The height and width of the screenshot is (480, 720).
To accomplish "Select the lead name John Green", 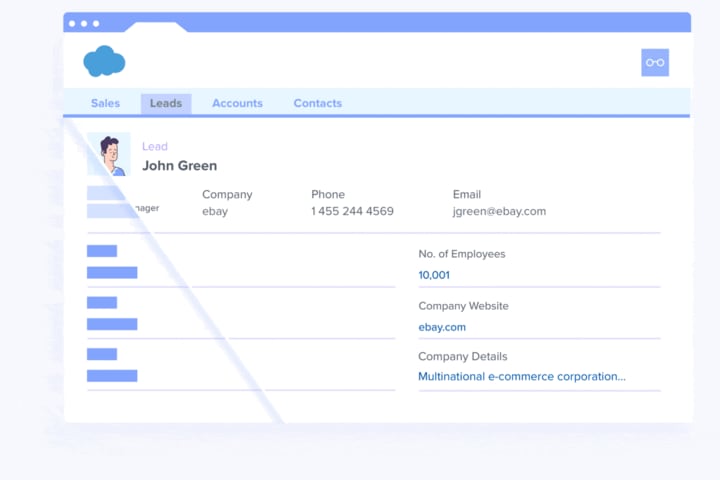I will click(x=180, y=166).
